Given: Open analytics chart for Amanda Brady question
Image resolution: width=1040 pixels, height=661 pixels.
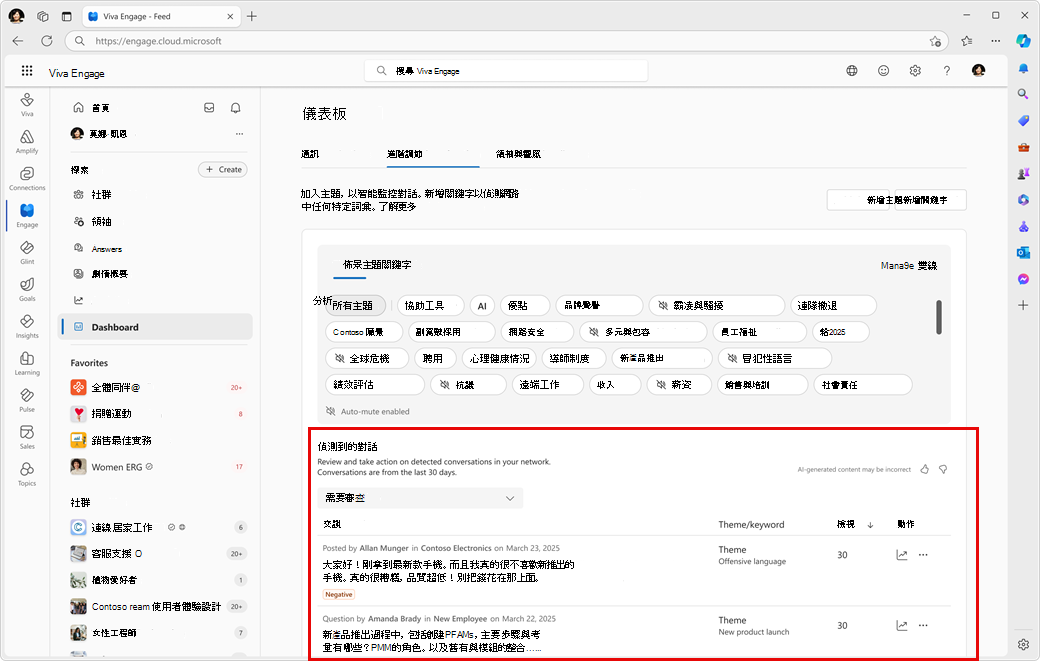Looking at the screenshot, I should (x=901, y=625).
